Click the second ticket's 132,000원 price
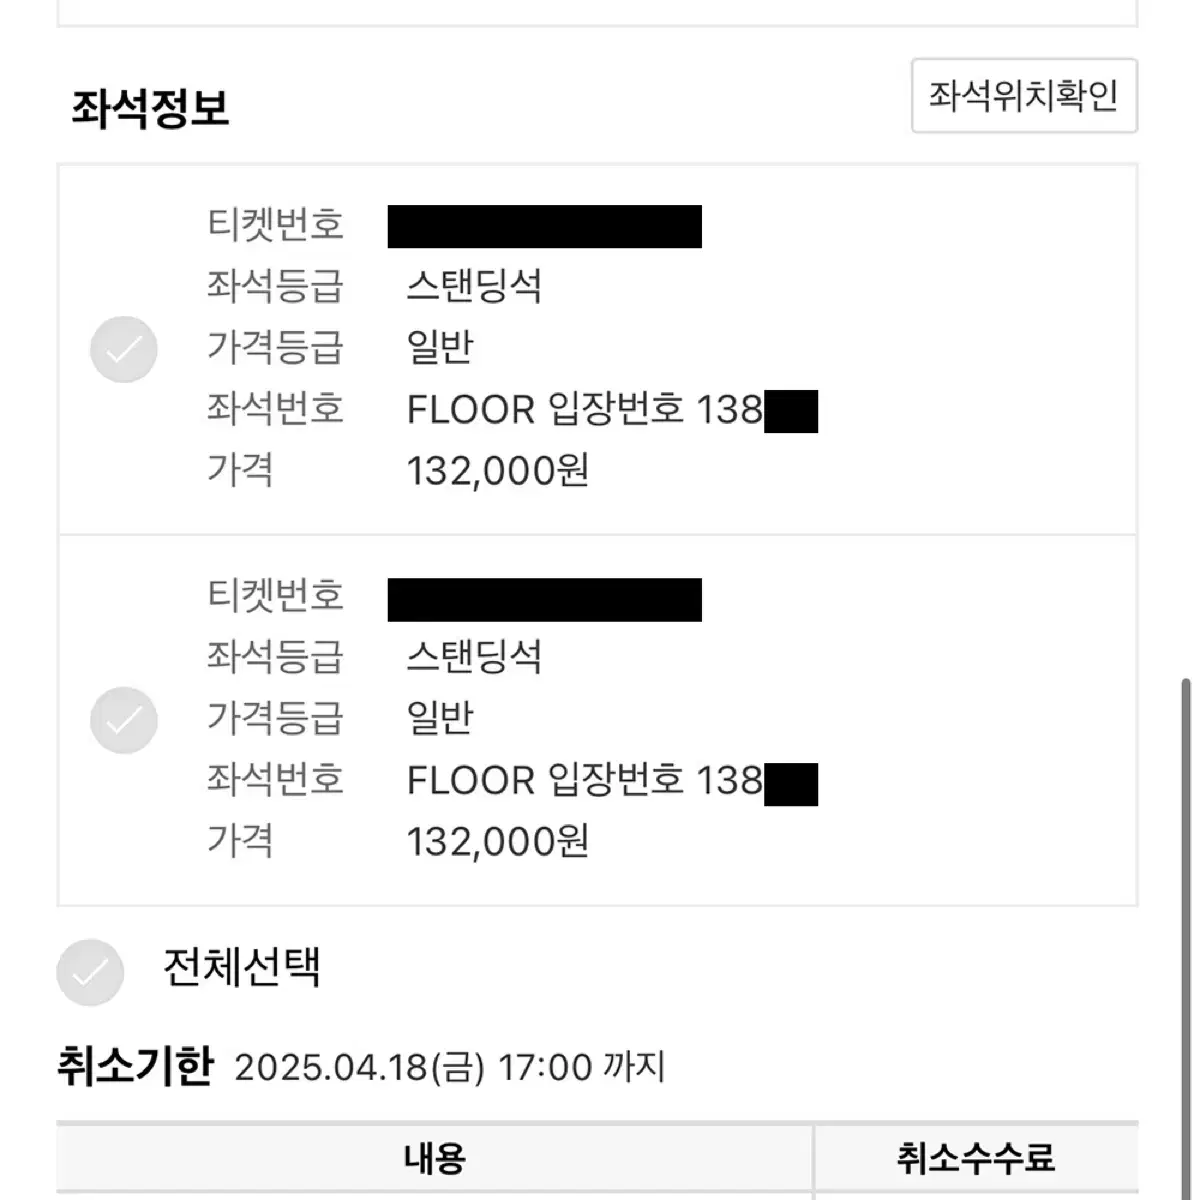Image resolution: width=1200 pixels, height=1200 pixels. click(498, 842)
